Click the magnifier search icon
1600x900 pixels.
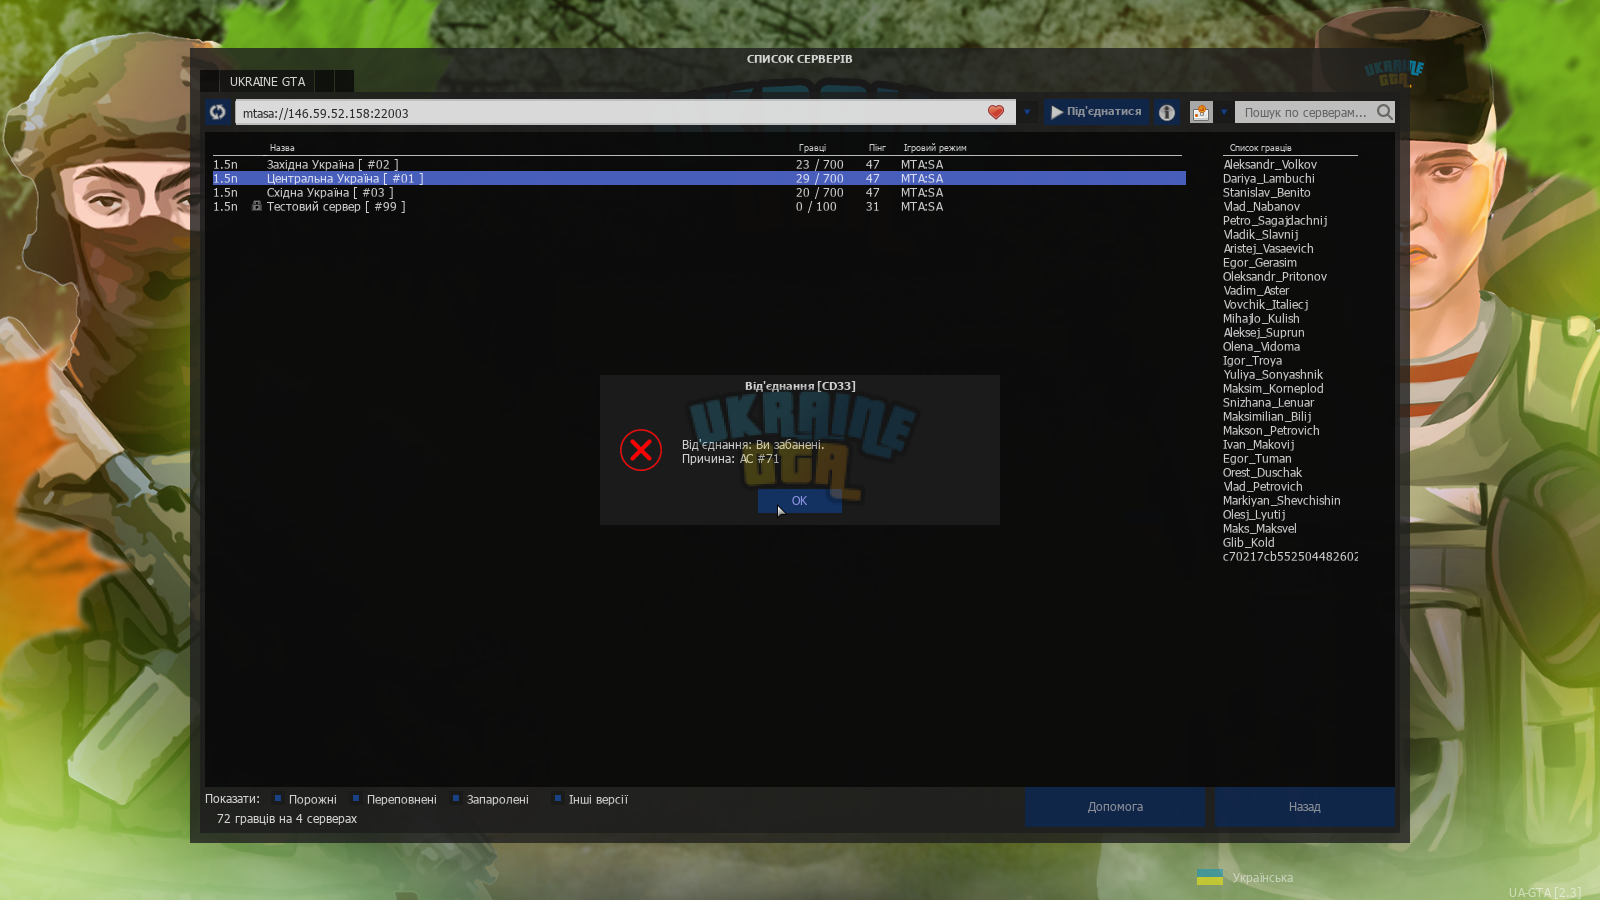pyautogui.click(x=1384, y=112)
